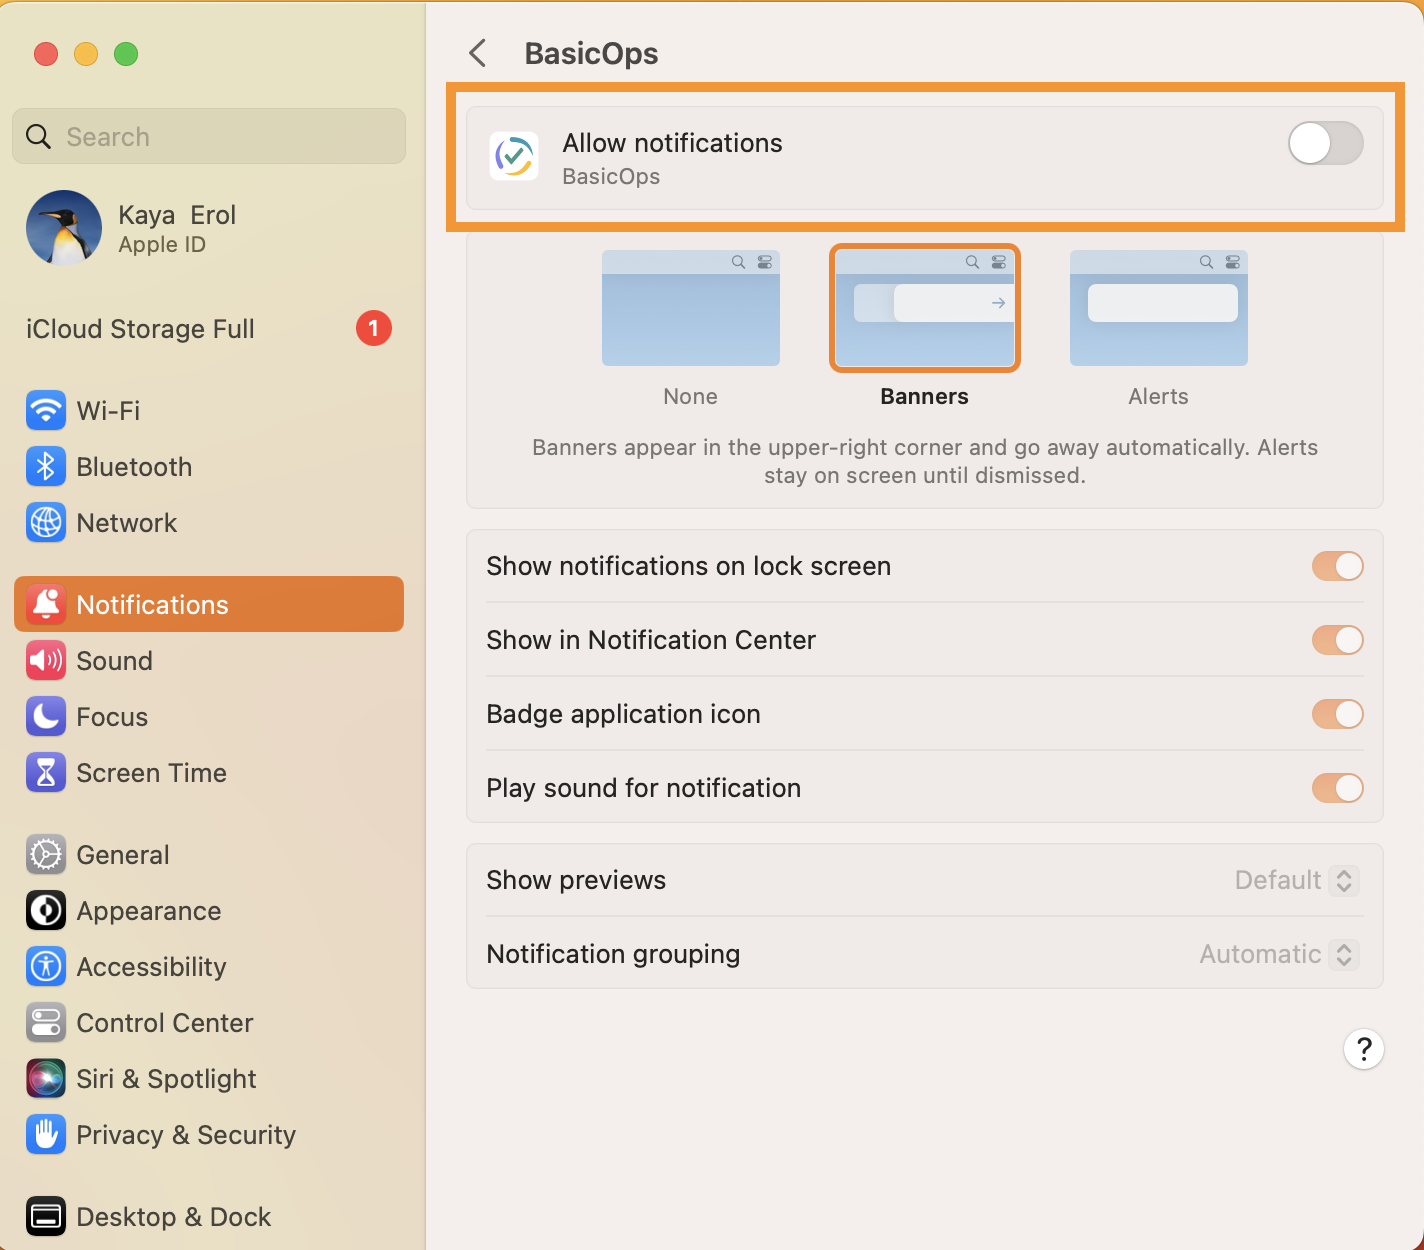Click the Privacy & Security label
This screenshot has height=1250, width=1424.
(186, 1135)
